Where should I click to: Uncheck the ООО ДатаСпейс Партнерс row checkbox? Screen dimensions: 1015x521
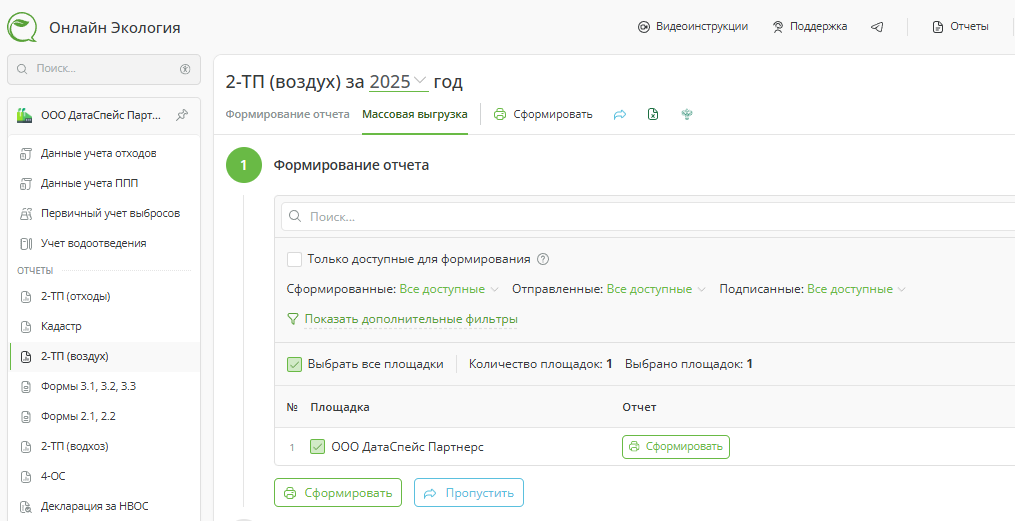tap(318, 447)
